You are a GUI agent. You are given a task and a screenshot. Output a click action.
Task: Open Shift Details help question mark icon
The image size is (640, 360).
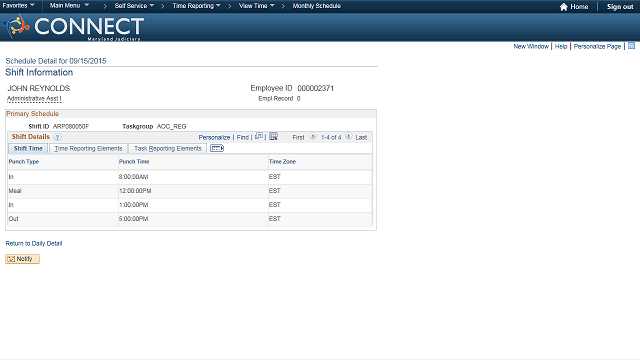click(57, 137)
